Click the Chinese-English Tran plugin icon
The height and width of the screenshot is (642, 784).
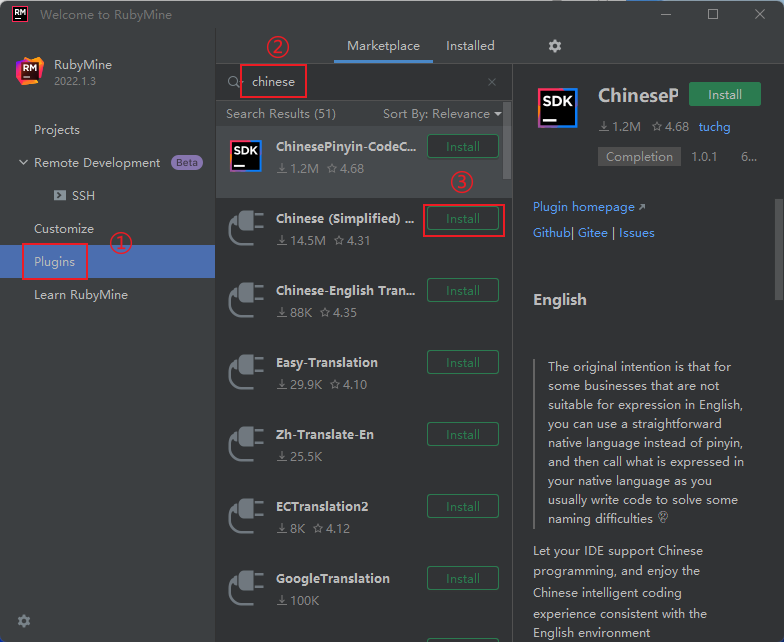[x=246, y=300]
